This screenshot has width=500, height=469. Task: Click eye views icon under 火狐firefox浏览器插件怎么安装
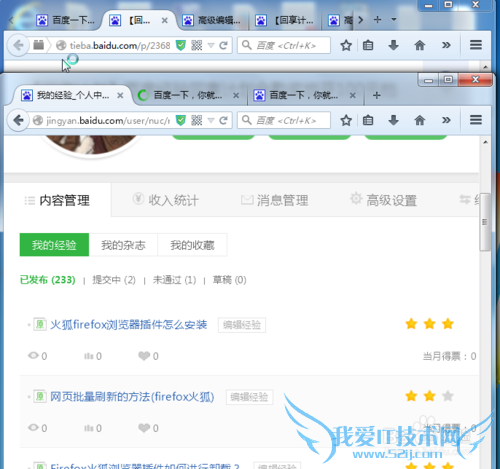(33, 356)
